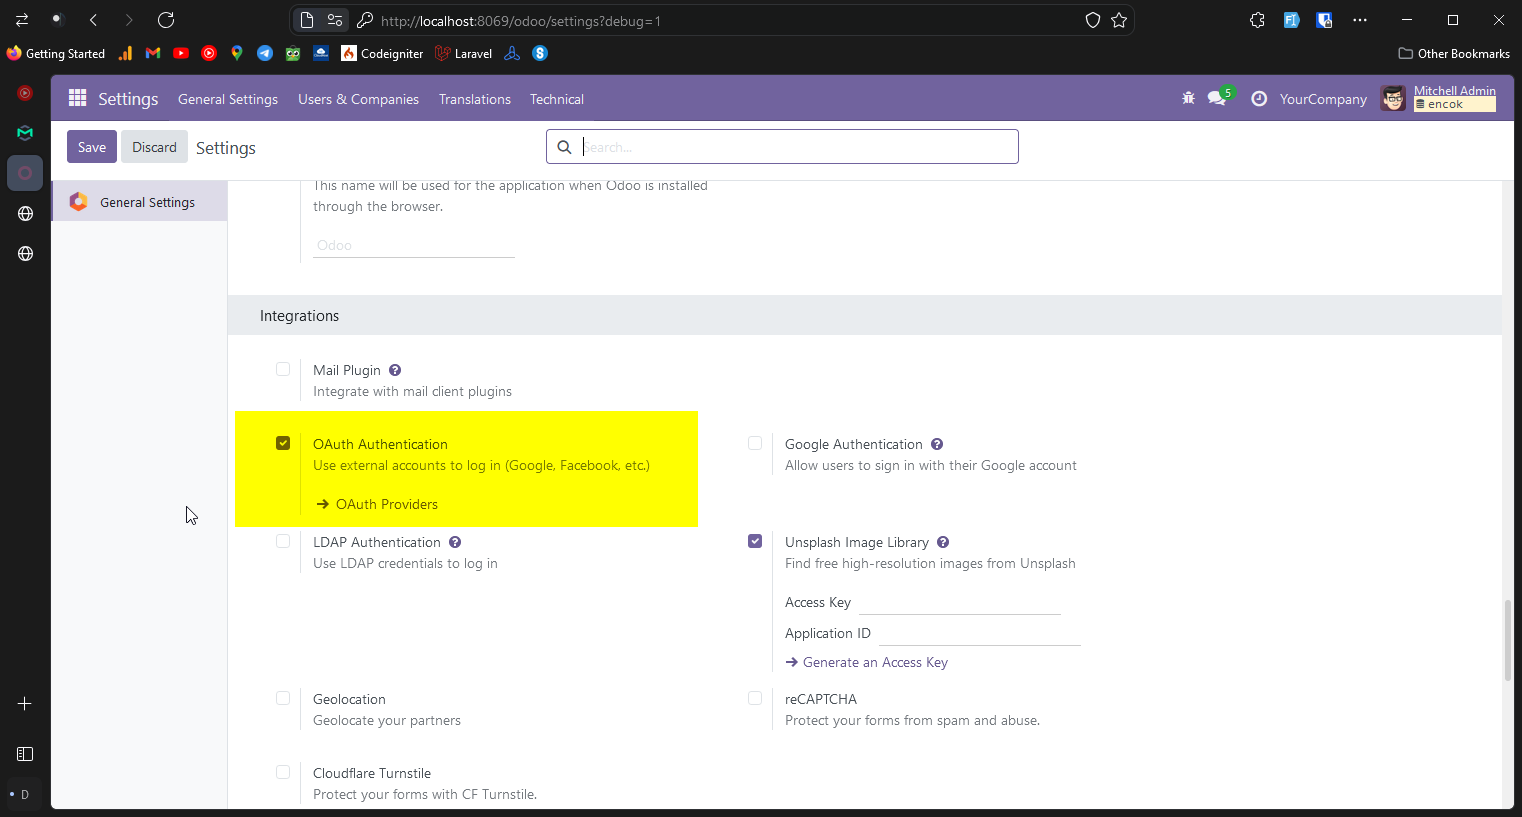Click the Mitchell Admin avatar picture

1393,98
